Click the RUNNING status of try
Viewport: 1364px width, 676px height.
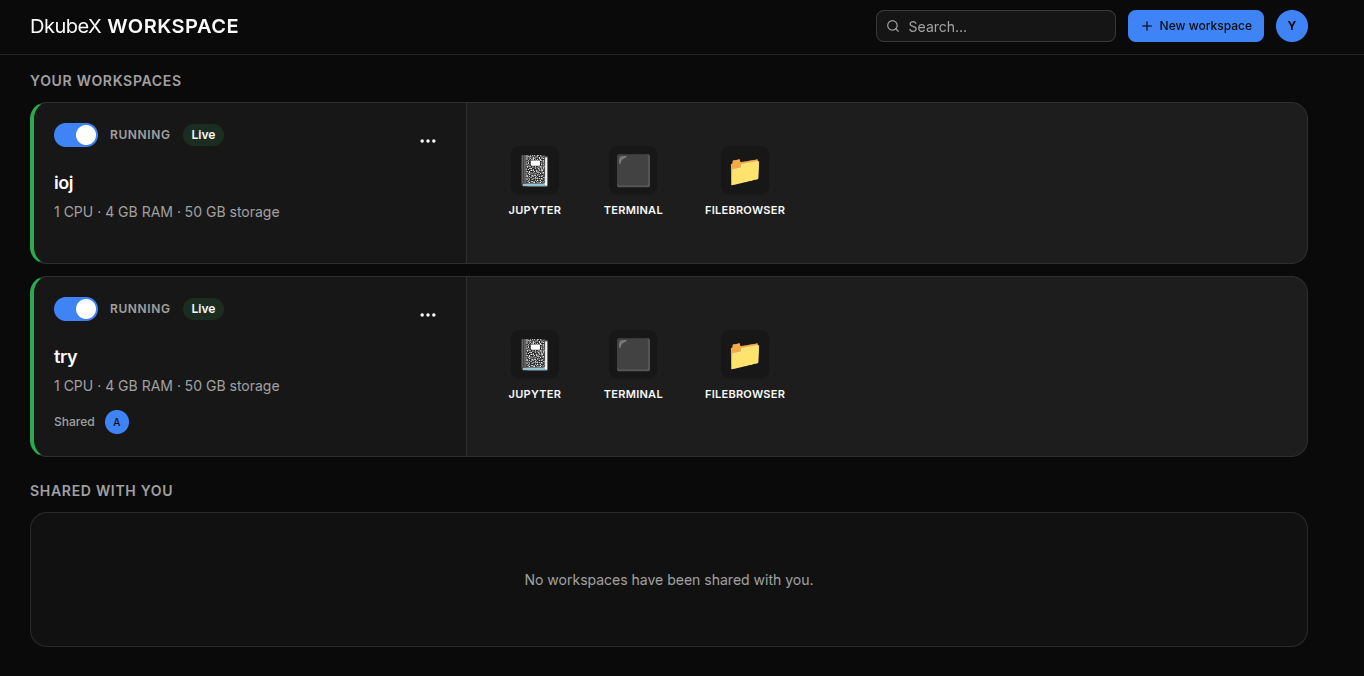click(140, 309)
